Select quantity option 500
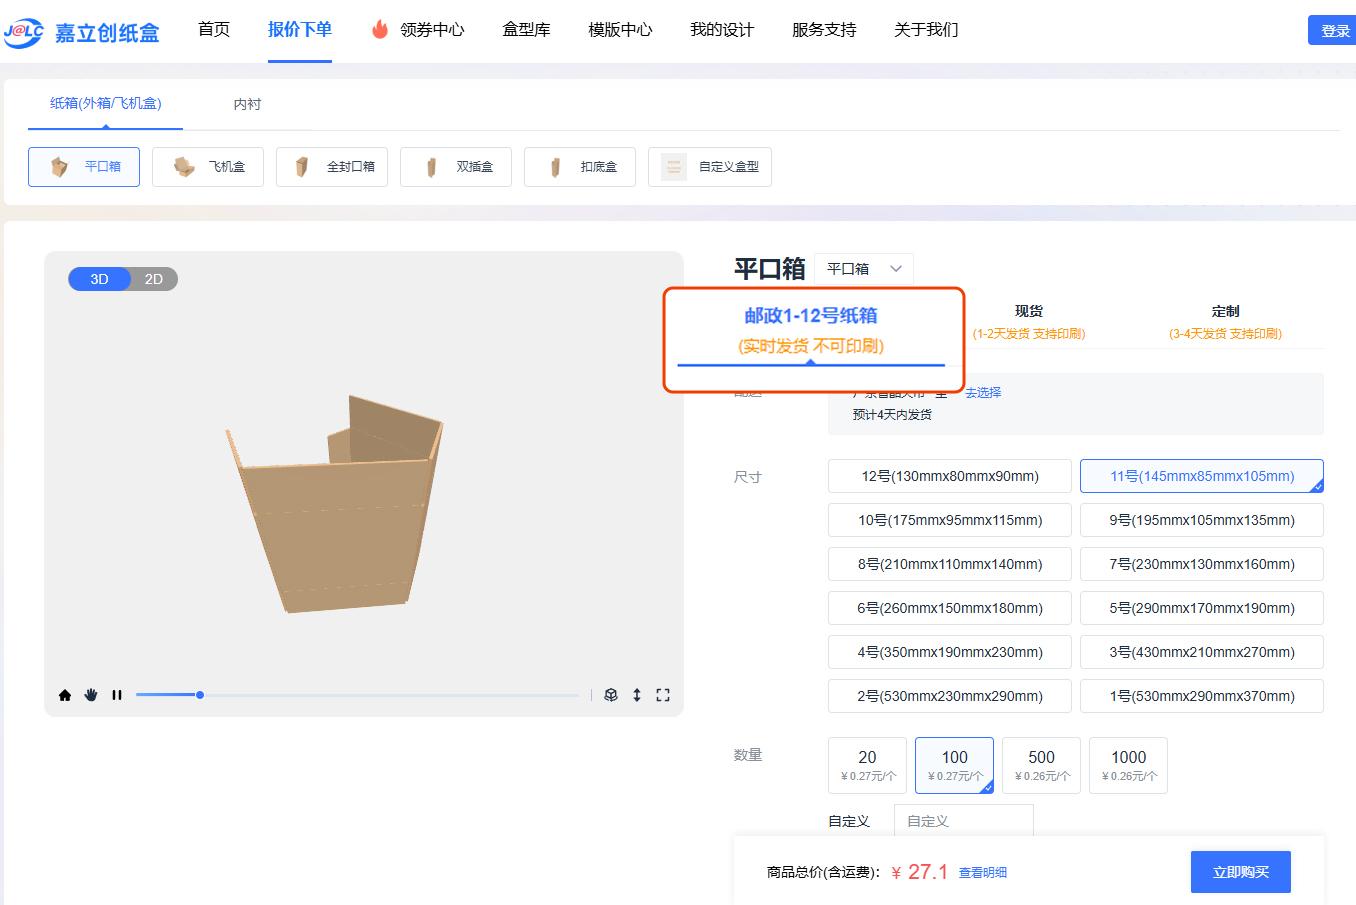1356x905 pixels. [1041, 765]
